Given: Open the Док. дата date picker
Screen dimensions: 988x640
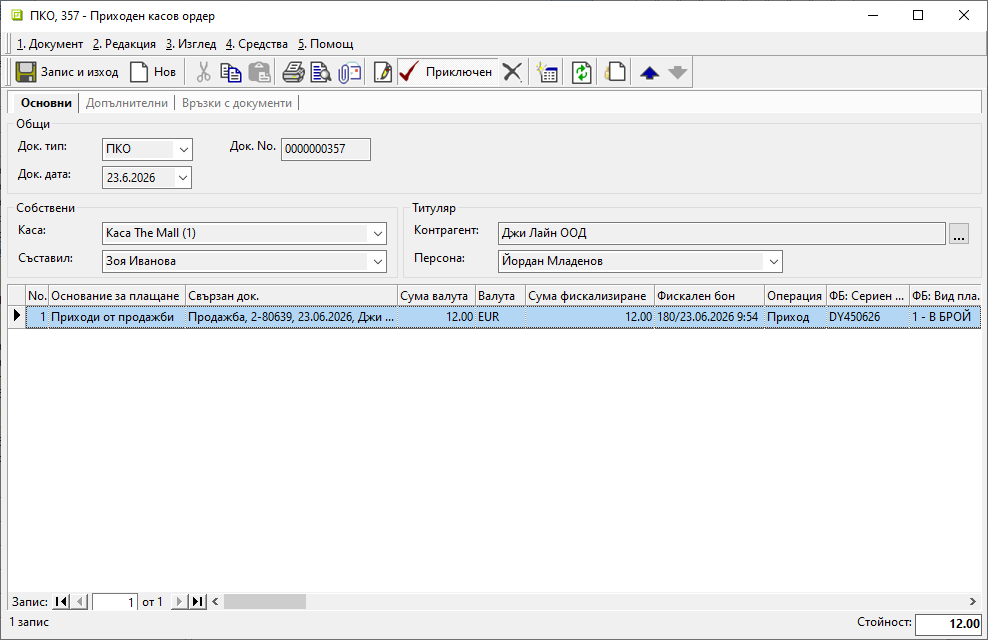Looking at the screenshot, I should 183,178.
